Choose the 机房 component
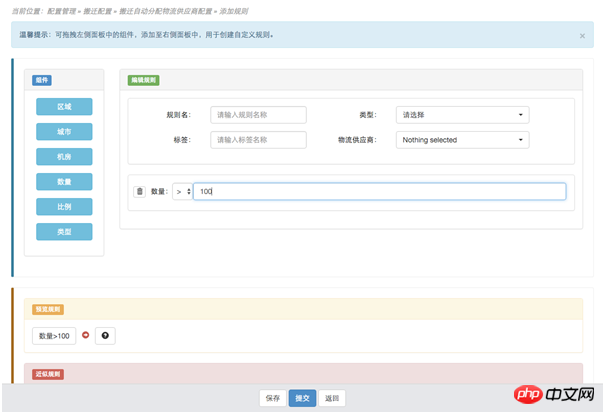 (64, 156)
